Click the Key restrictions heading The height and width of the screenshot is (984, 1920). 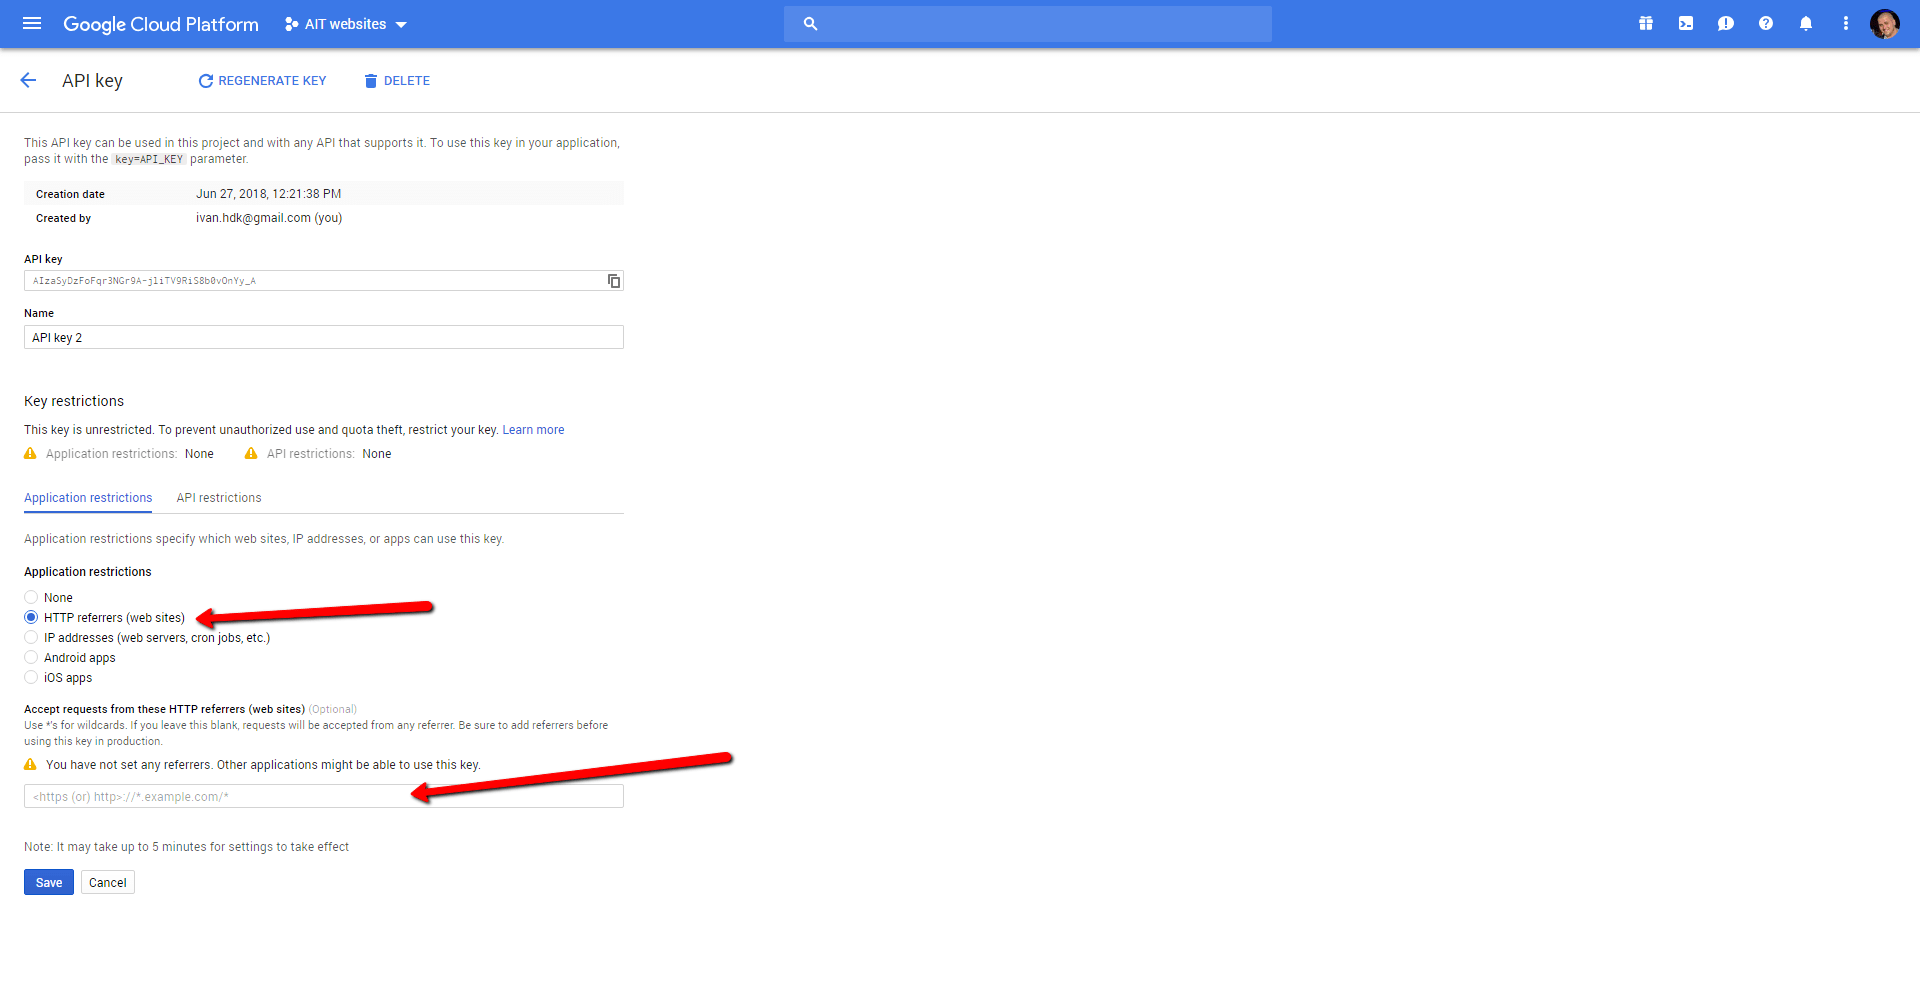pos(74,401)
